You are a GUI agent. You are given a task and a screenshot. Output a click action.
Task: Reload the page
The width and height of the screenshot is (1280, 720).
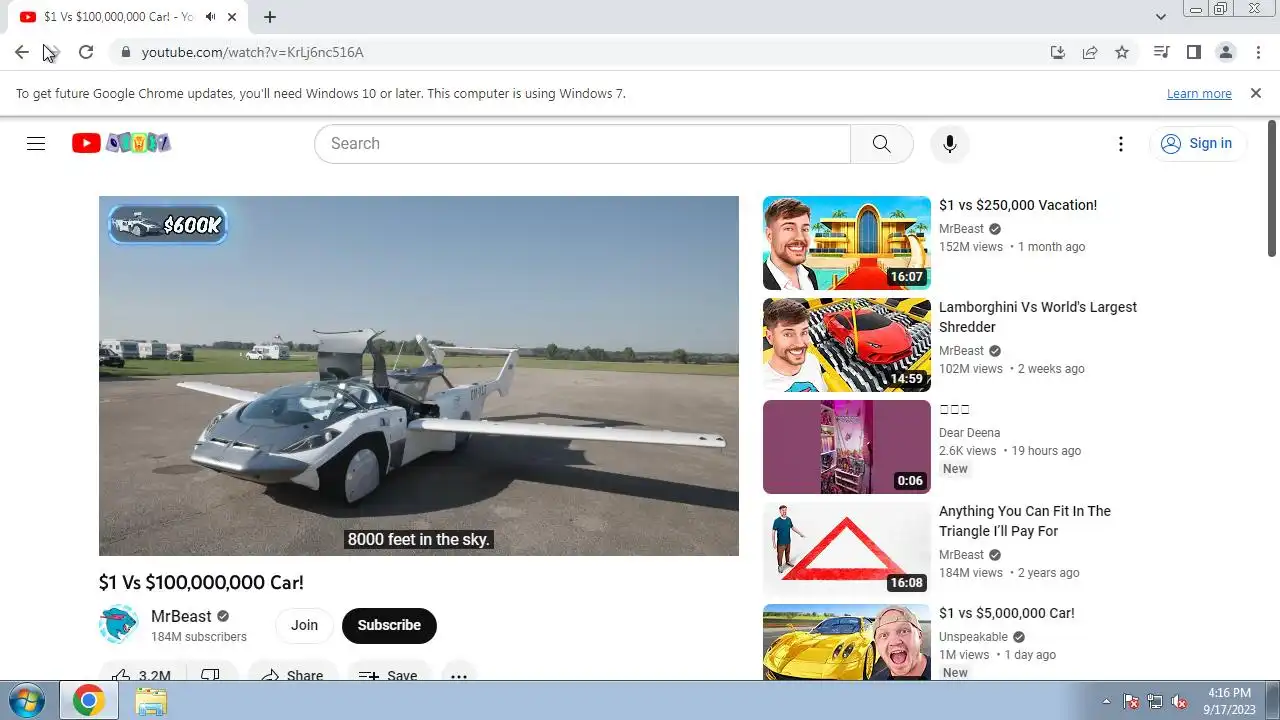tap(86, 52)
